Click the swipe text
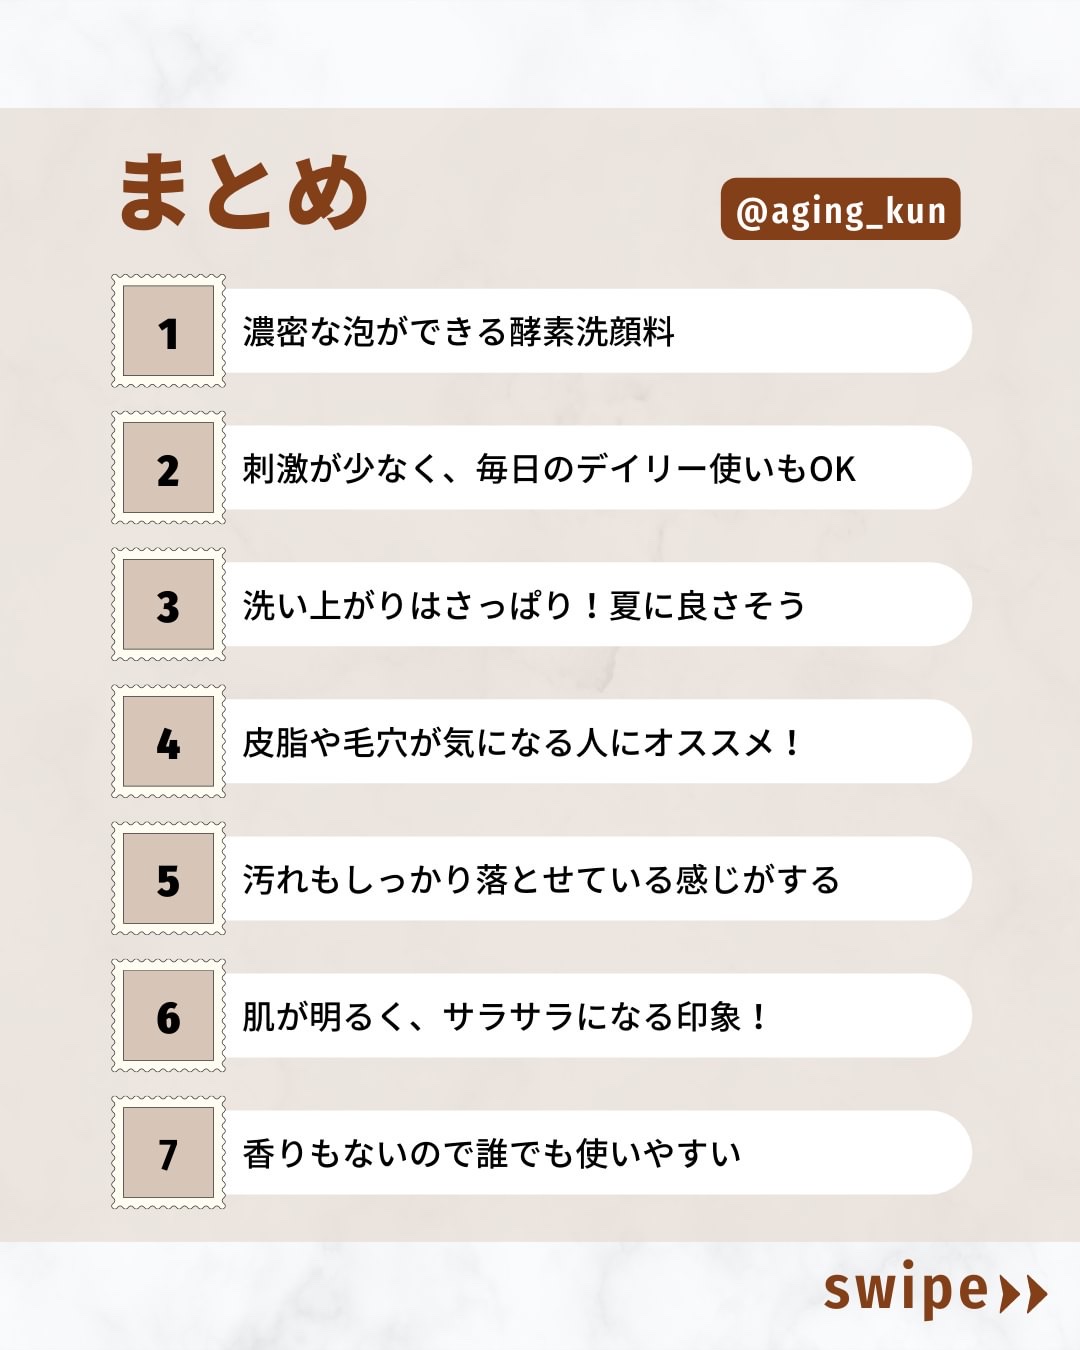Screen dimensions: 1080x1350 pyautogui.click(x=906, y=1290)
